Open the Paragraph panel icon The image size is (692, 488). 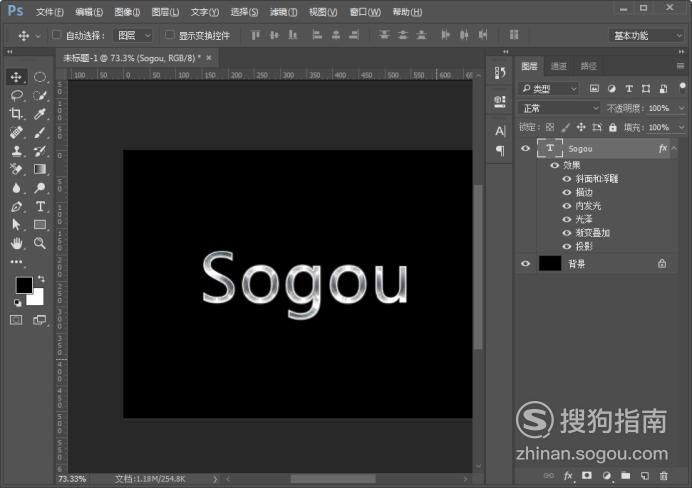click(500, 151)
